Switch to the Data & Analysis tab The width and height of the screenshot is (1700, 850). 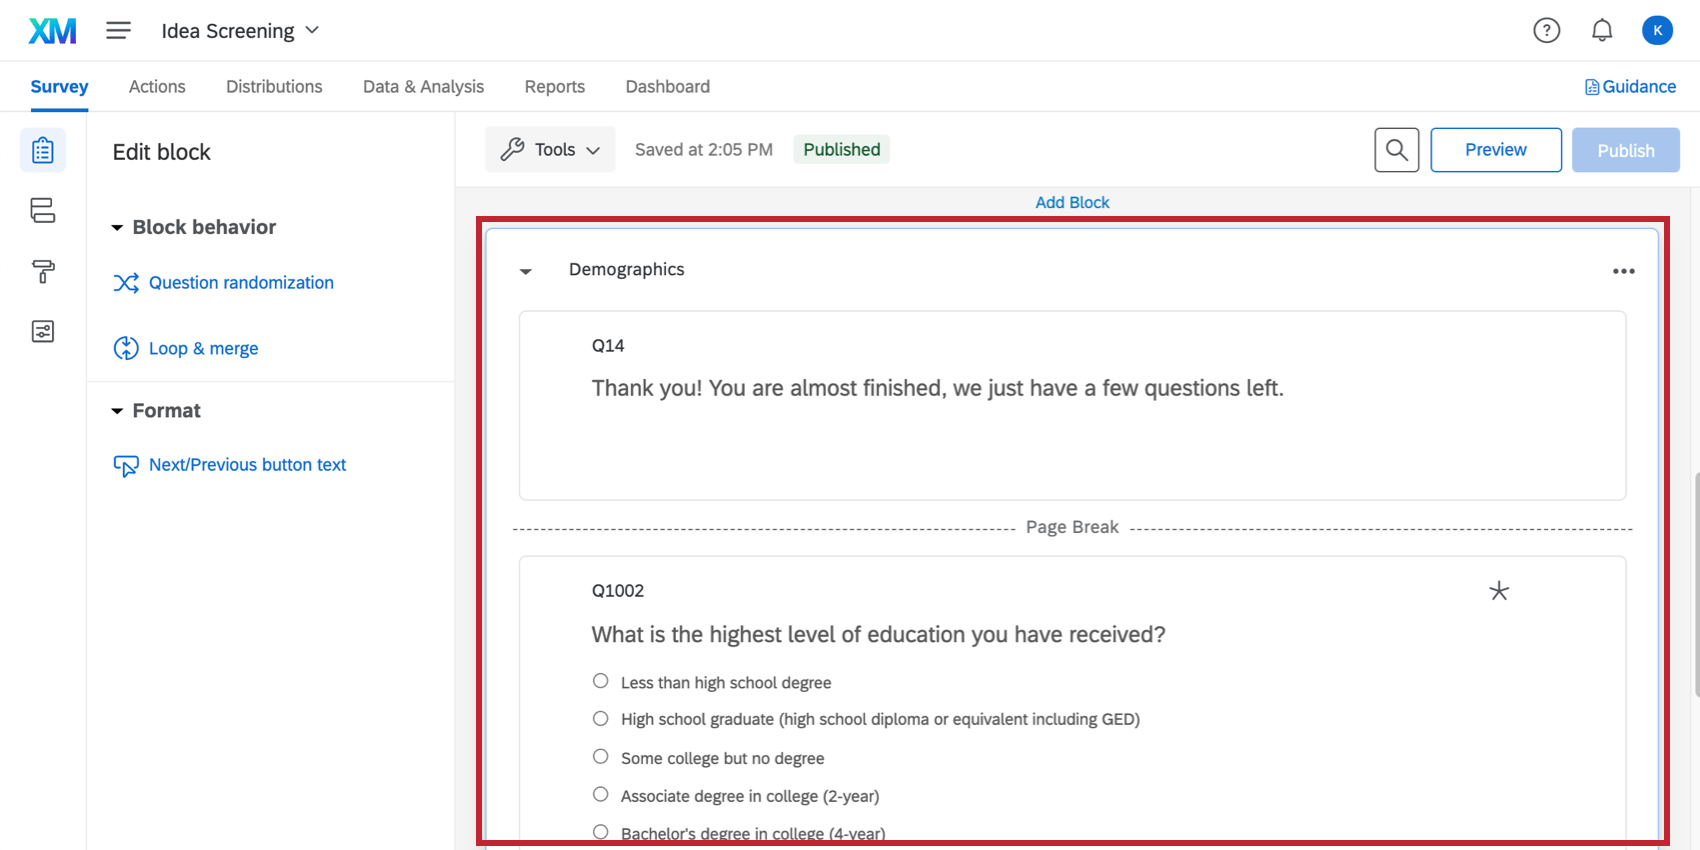tap(423, 87)
